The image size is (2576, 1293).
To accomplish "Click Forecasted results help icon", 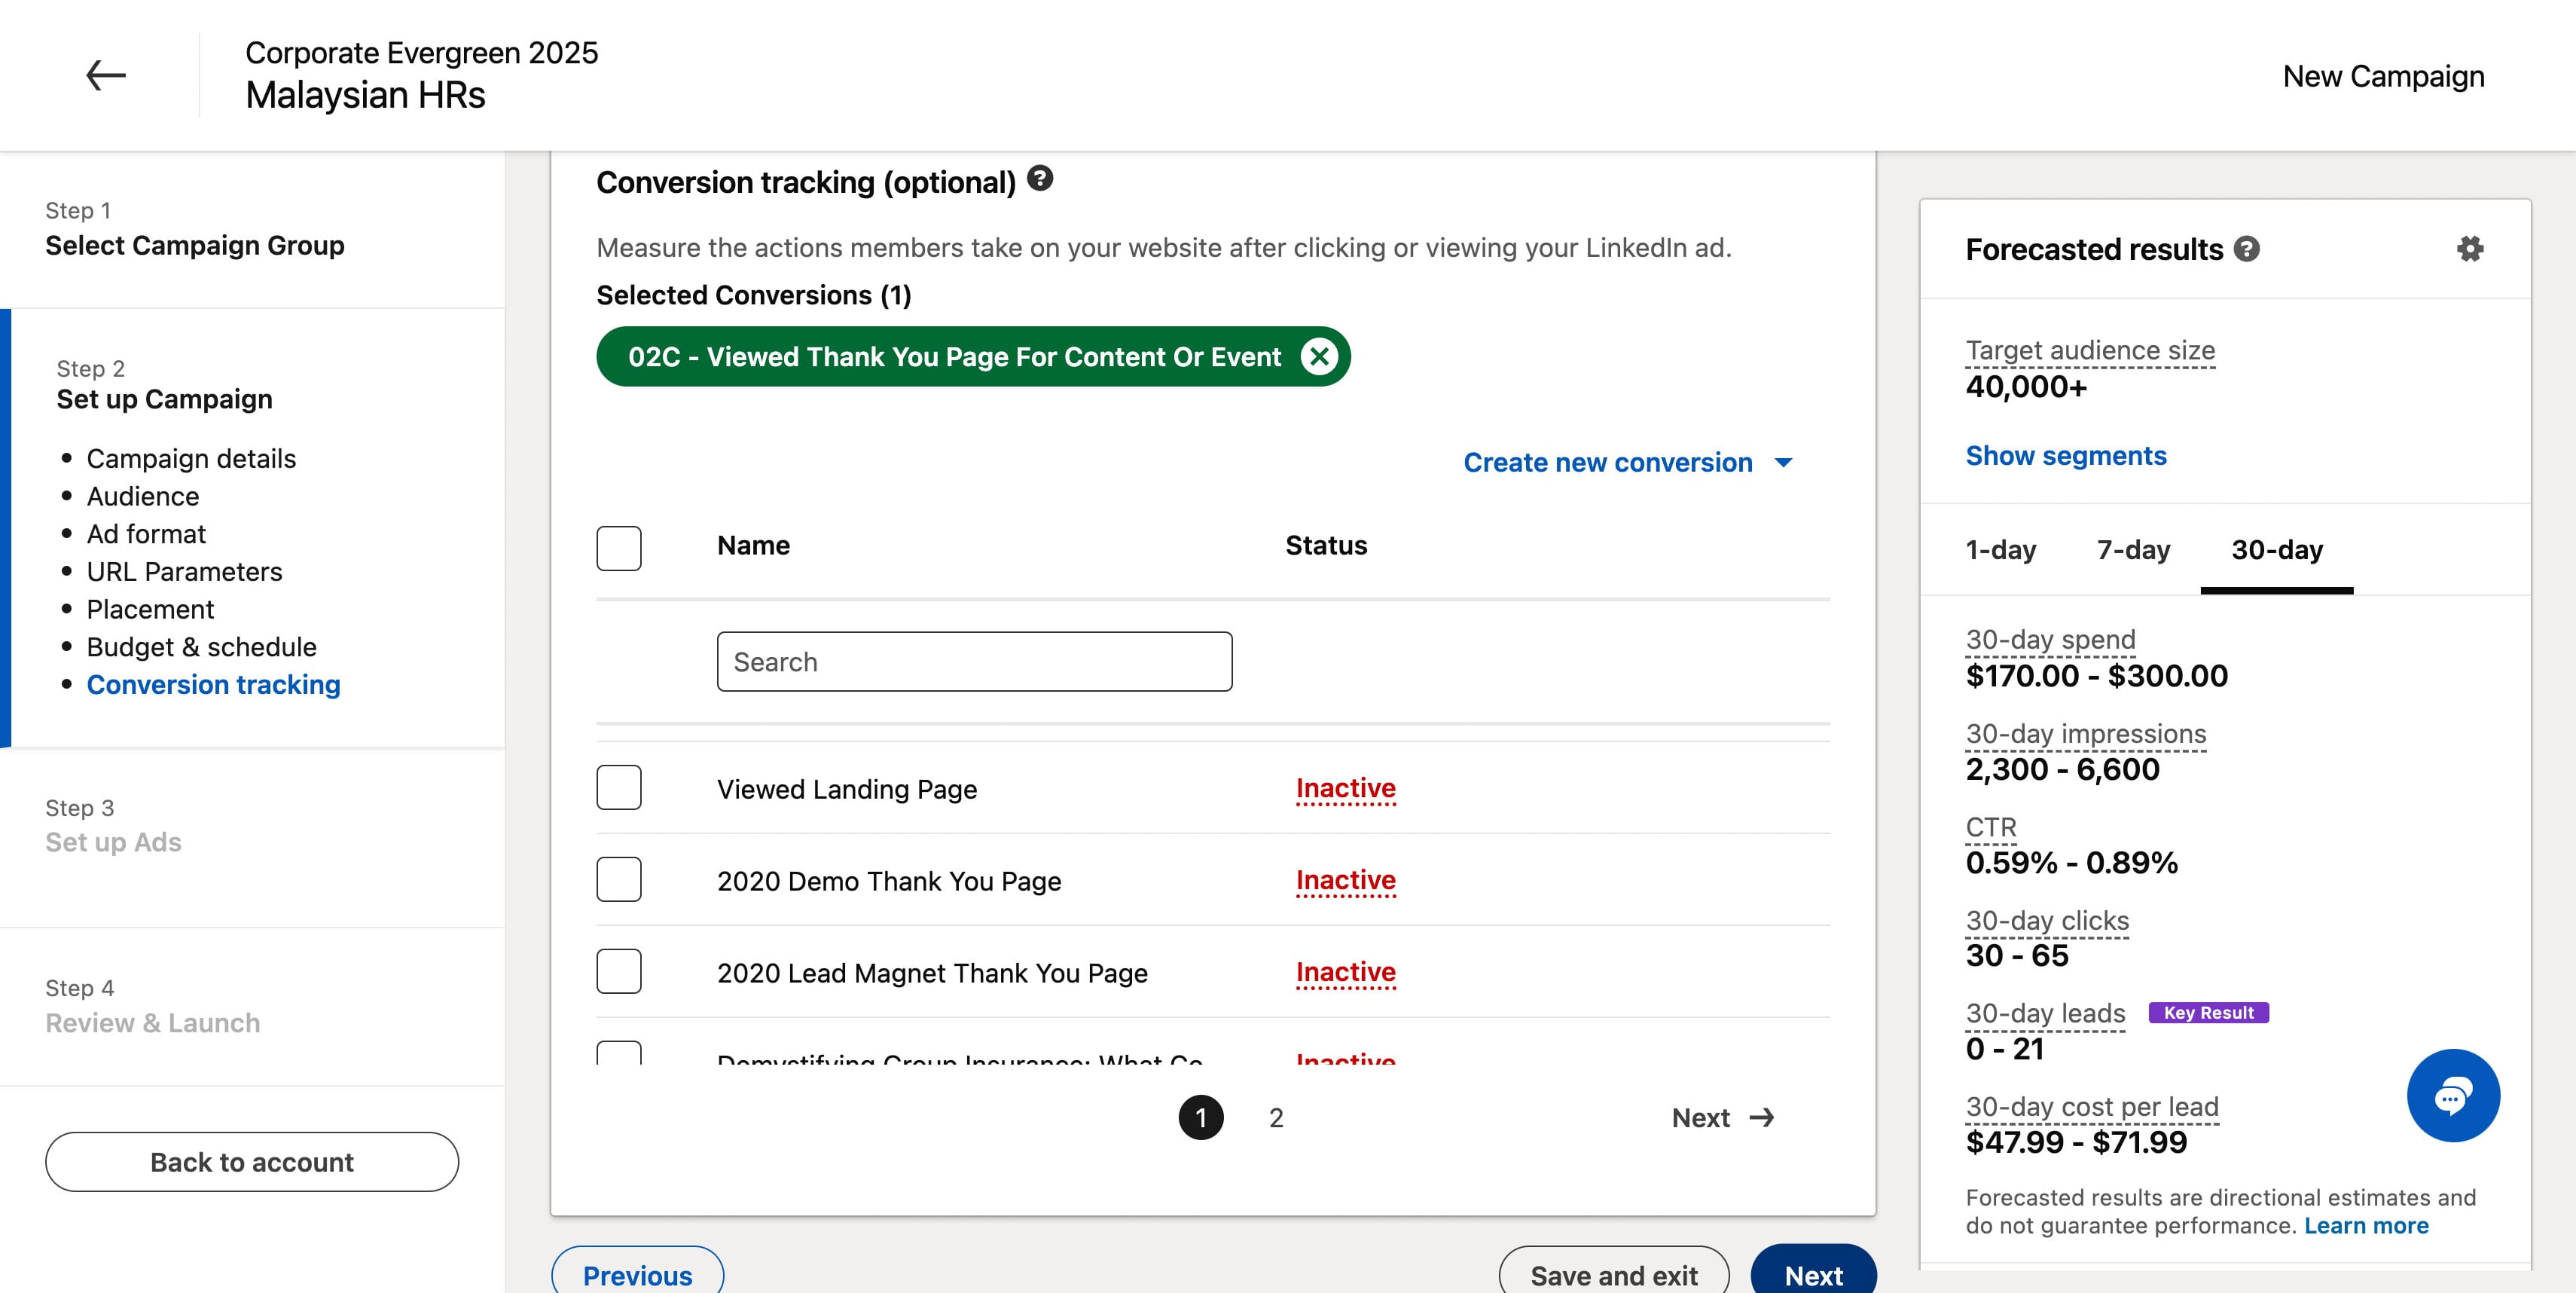I will (2247, 249).
